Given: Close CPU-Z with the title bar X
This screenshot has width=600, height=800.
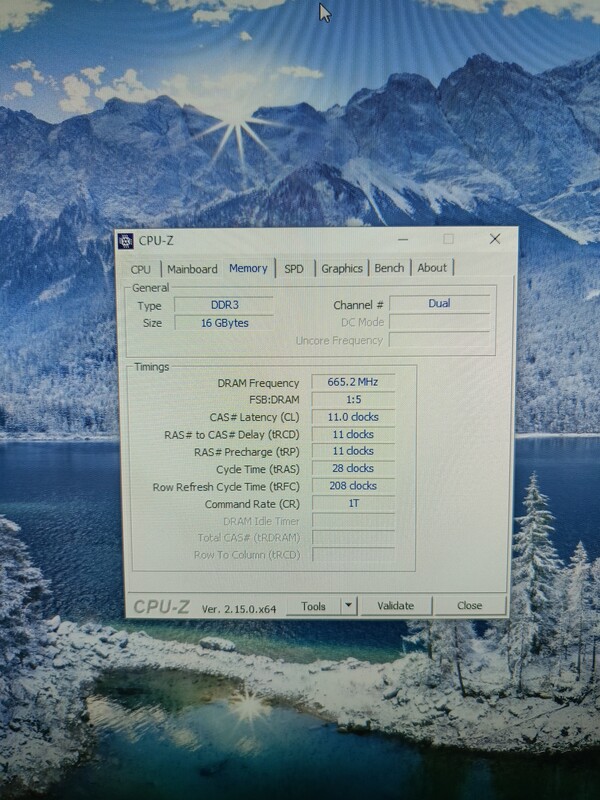Looking at the screenshot, I should point(495,239).
